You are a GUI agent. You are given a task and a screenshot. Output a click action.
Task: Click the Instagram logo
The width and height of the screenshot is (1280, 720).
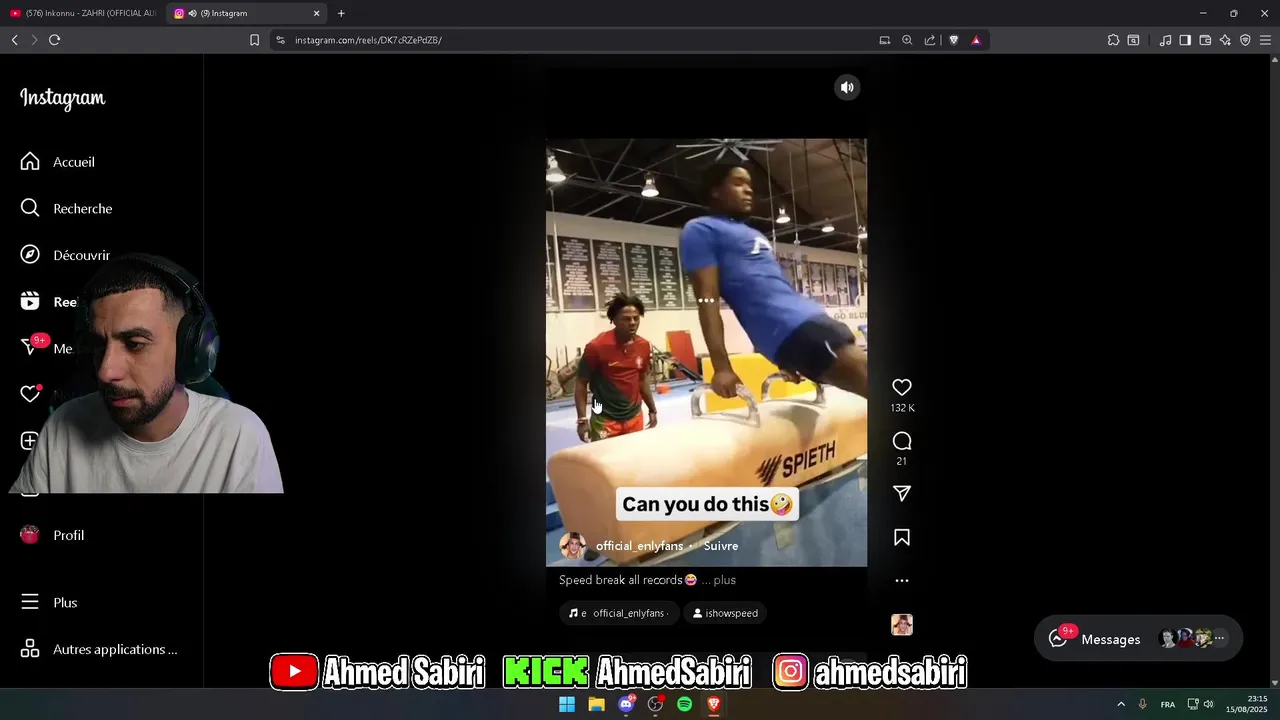click(x=62, y=98)
